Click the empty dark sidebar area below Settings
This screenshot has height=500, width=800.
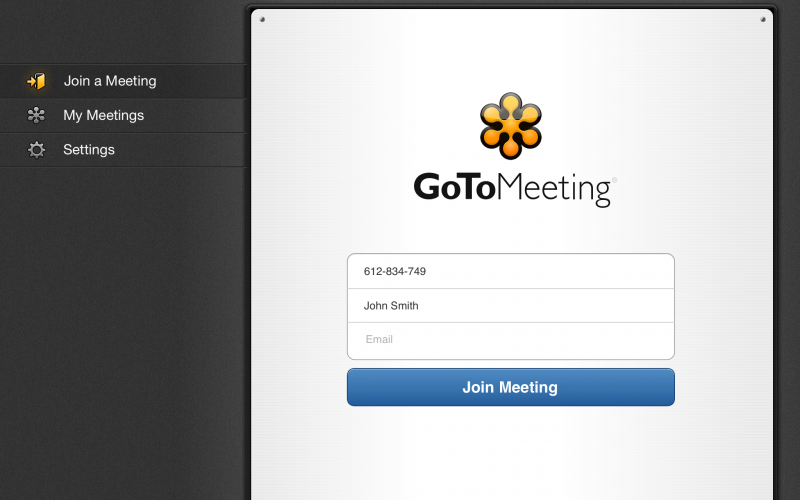pyautogui.click(x=122, y=332)
